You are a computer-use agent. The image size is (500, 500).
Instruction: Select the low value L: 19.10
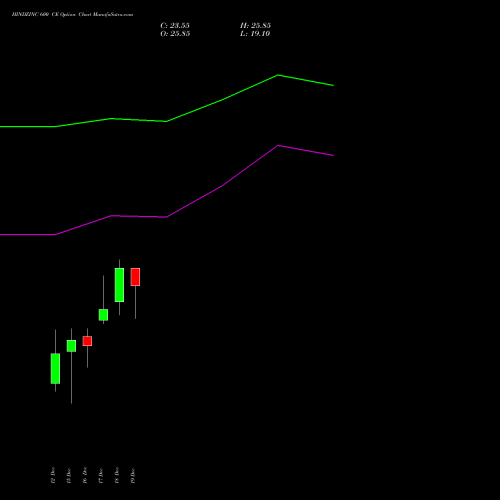pos(255,34)
